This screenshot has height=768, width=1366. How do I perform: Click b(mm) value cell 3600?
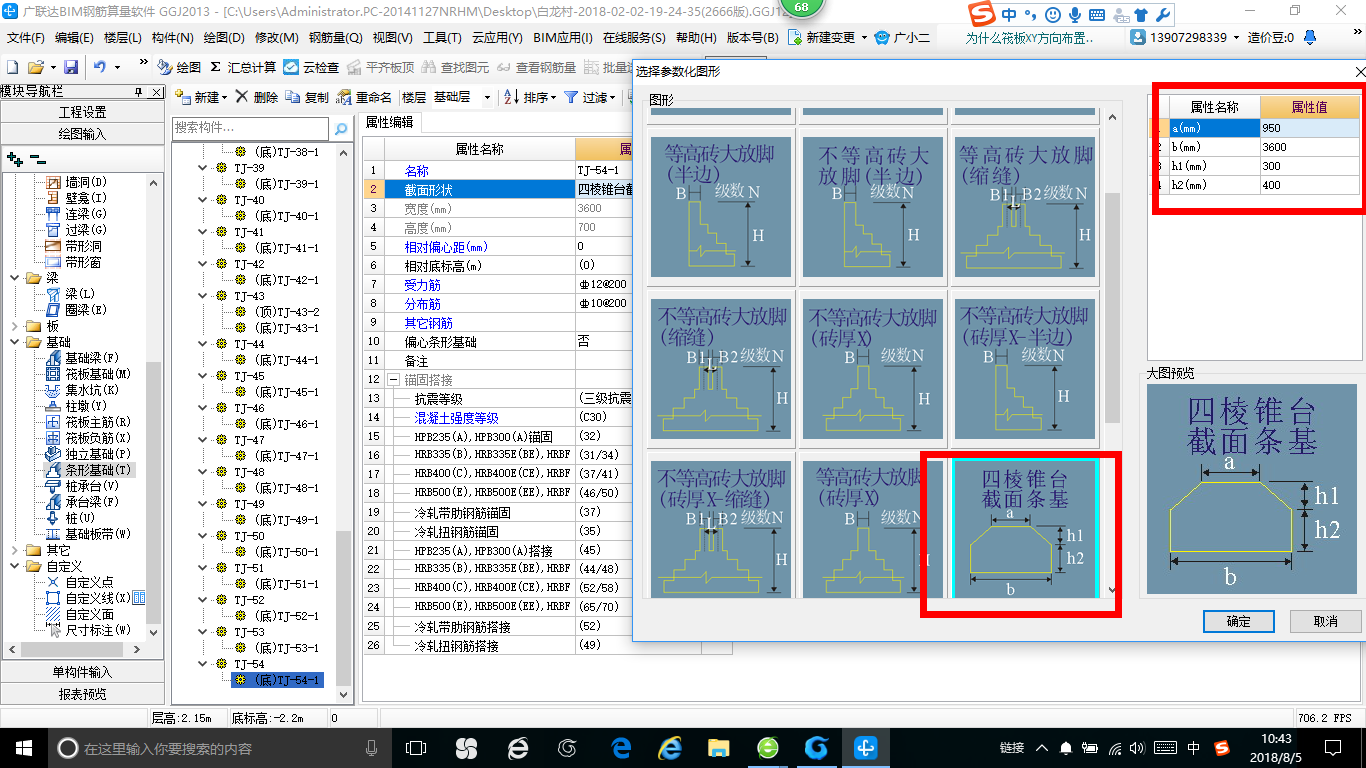coord(1310,147)
